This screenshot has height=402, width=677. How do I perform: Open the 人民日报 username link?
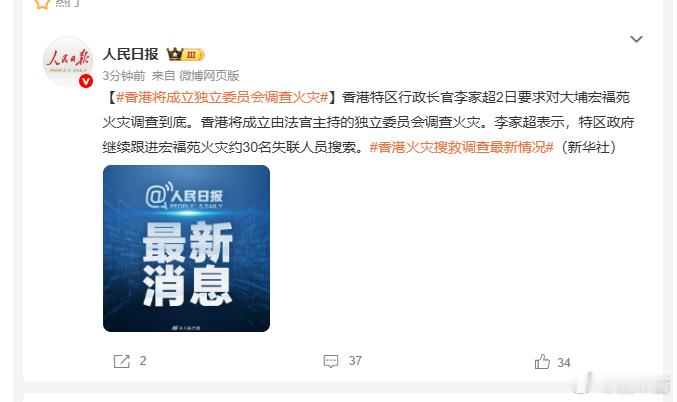131,54
